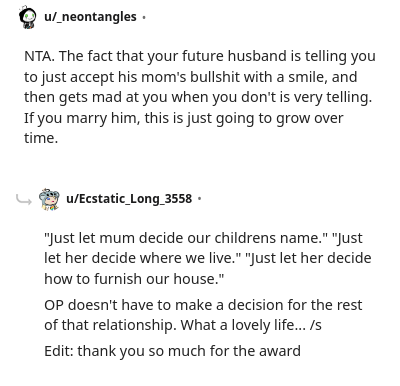Click the "Edit: thank you so much for the award" line
This screenshot has height=386, width=400.
coord(172,351)
